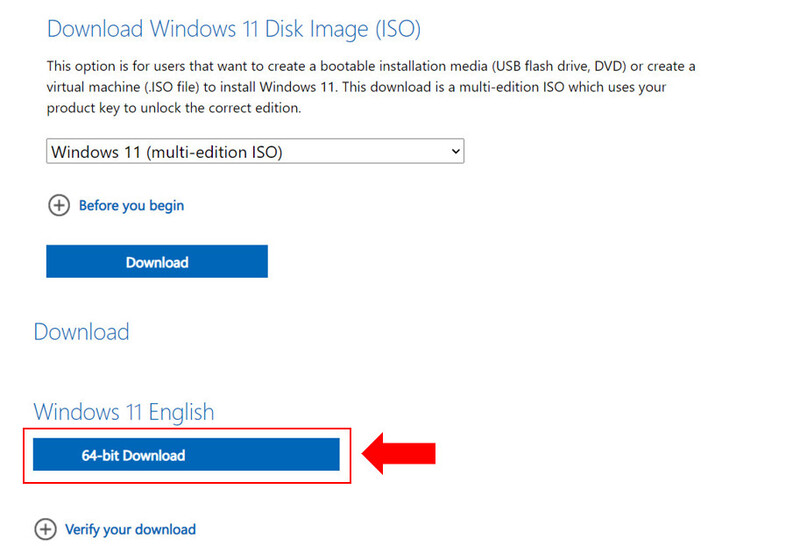Open the Verify your download link

(x=130, y=529)
